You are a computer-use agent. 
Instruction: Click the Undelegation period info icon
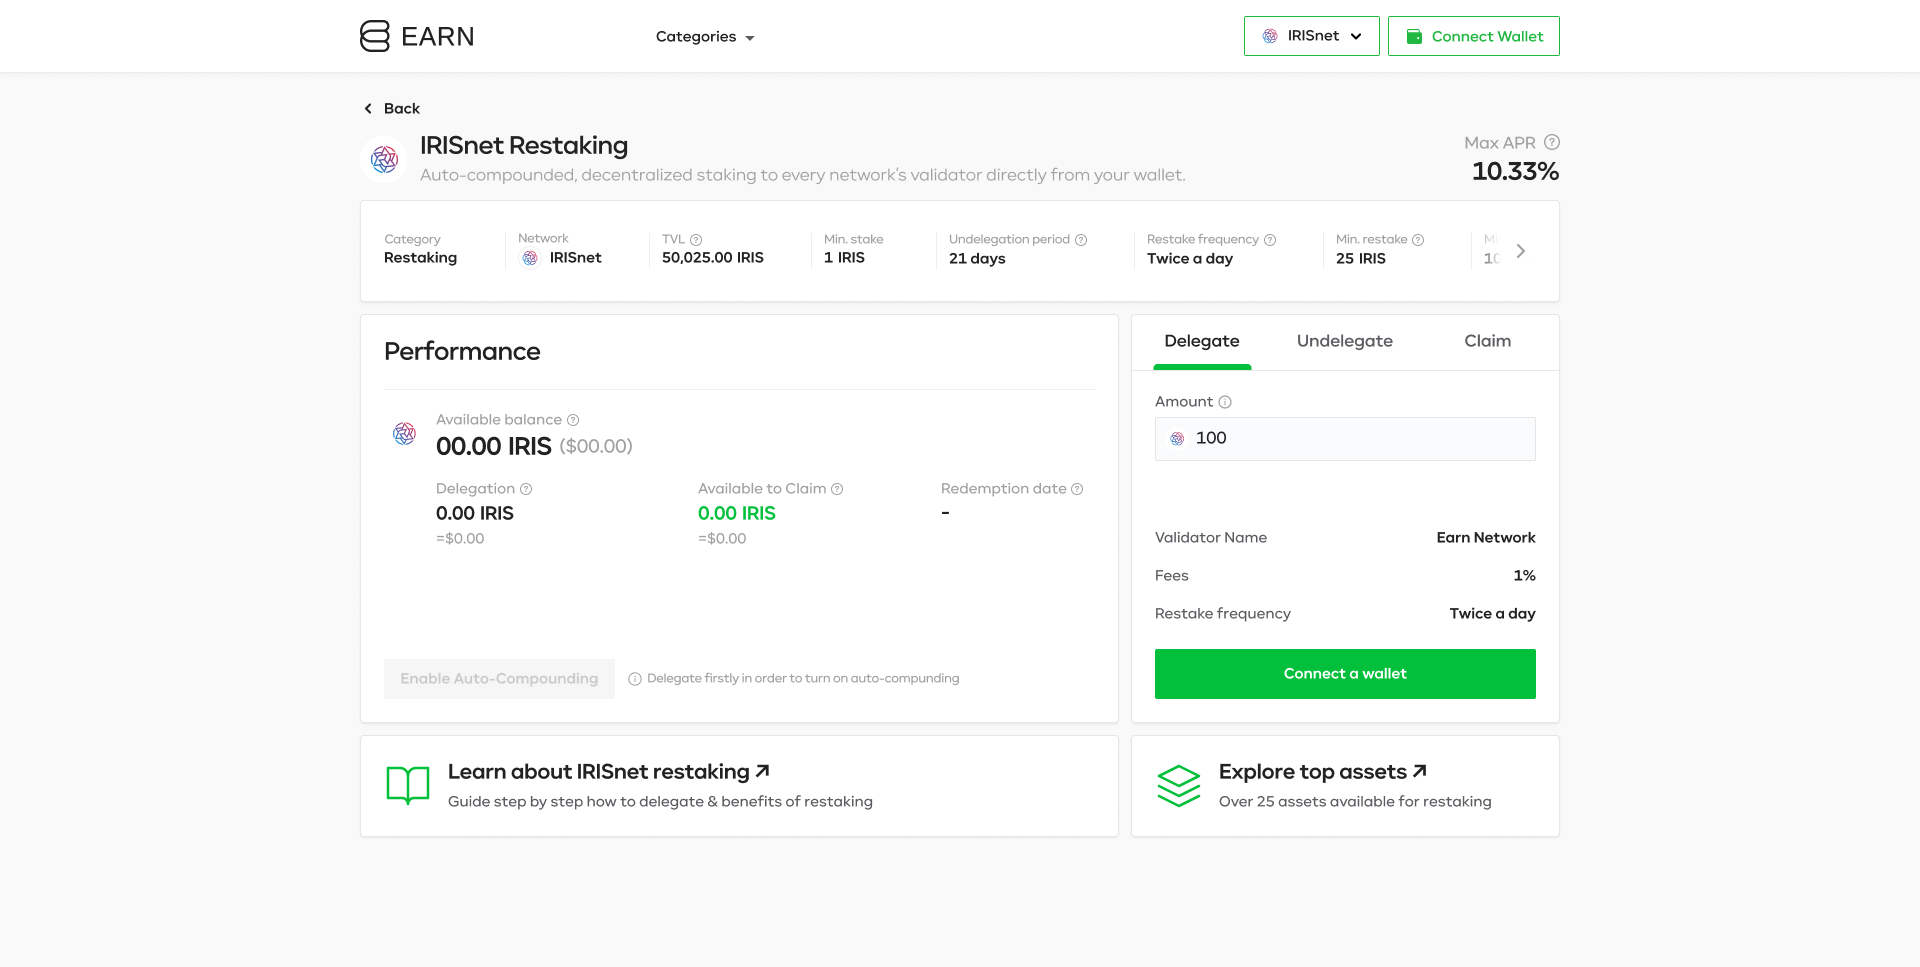tap(1081, 240)
